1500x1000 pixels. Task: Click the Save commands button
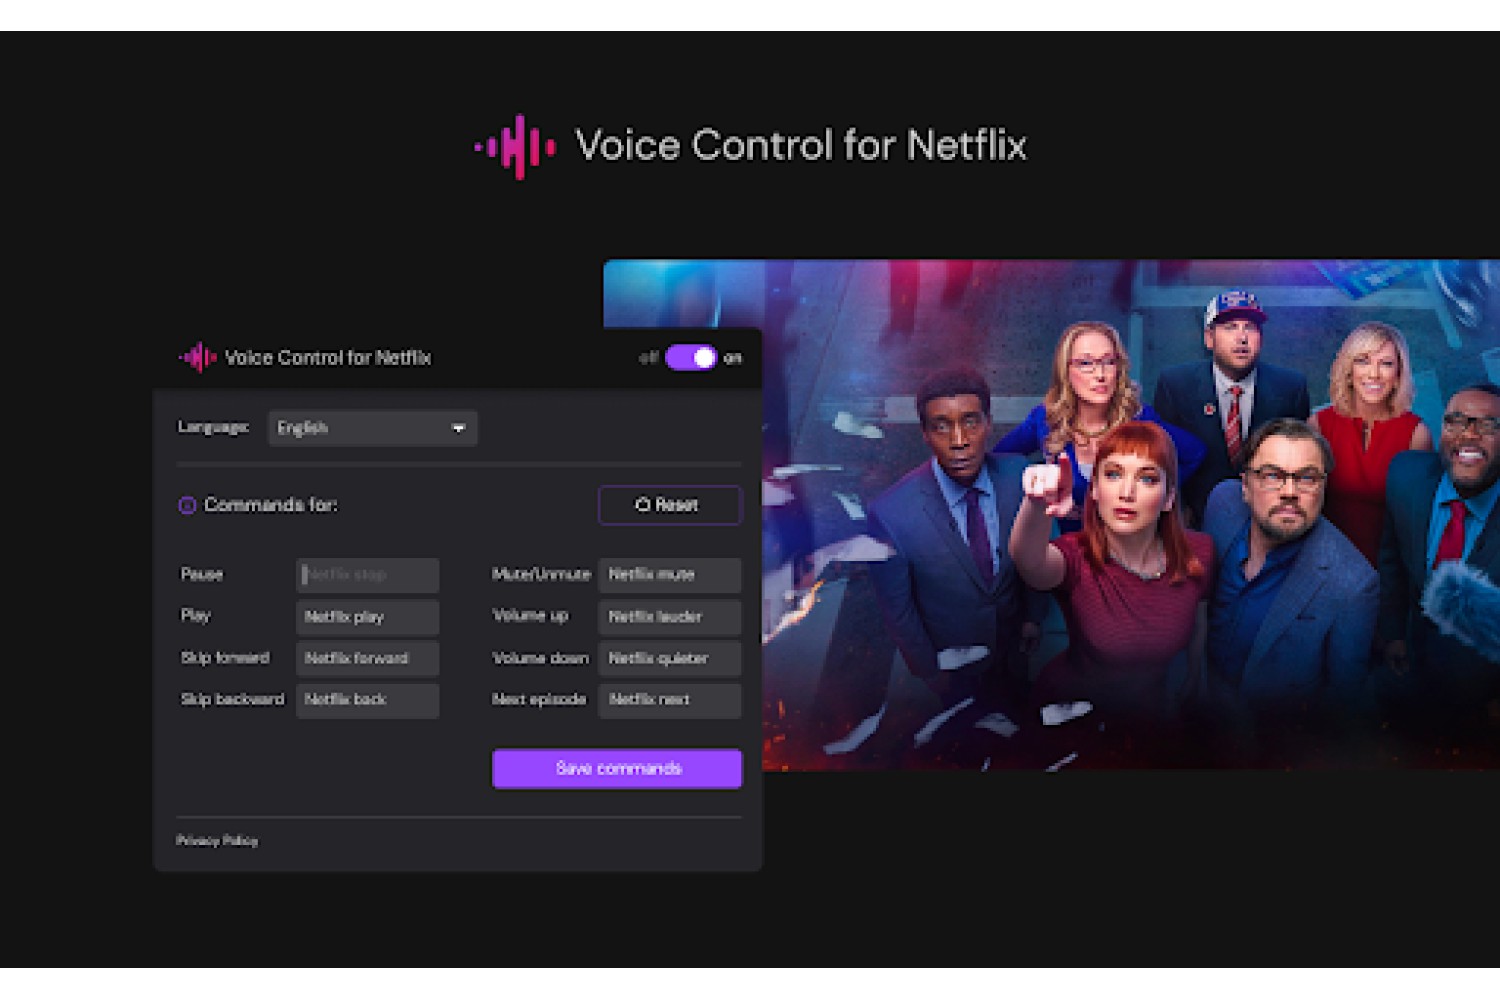617,769
